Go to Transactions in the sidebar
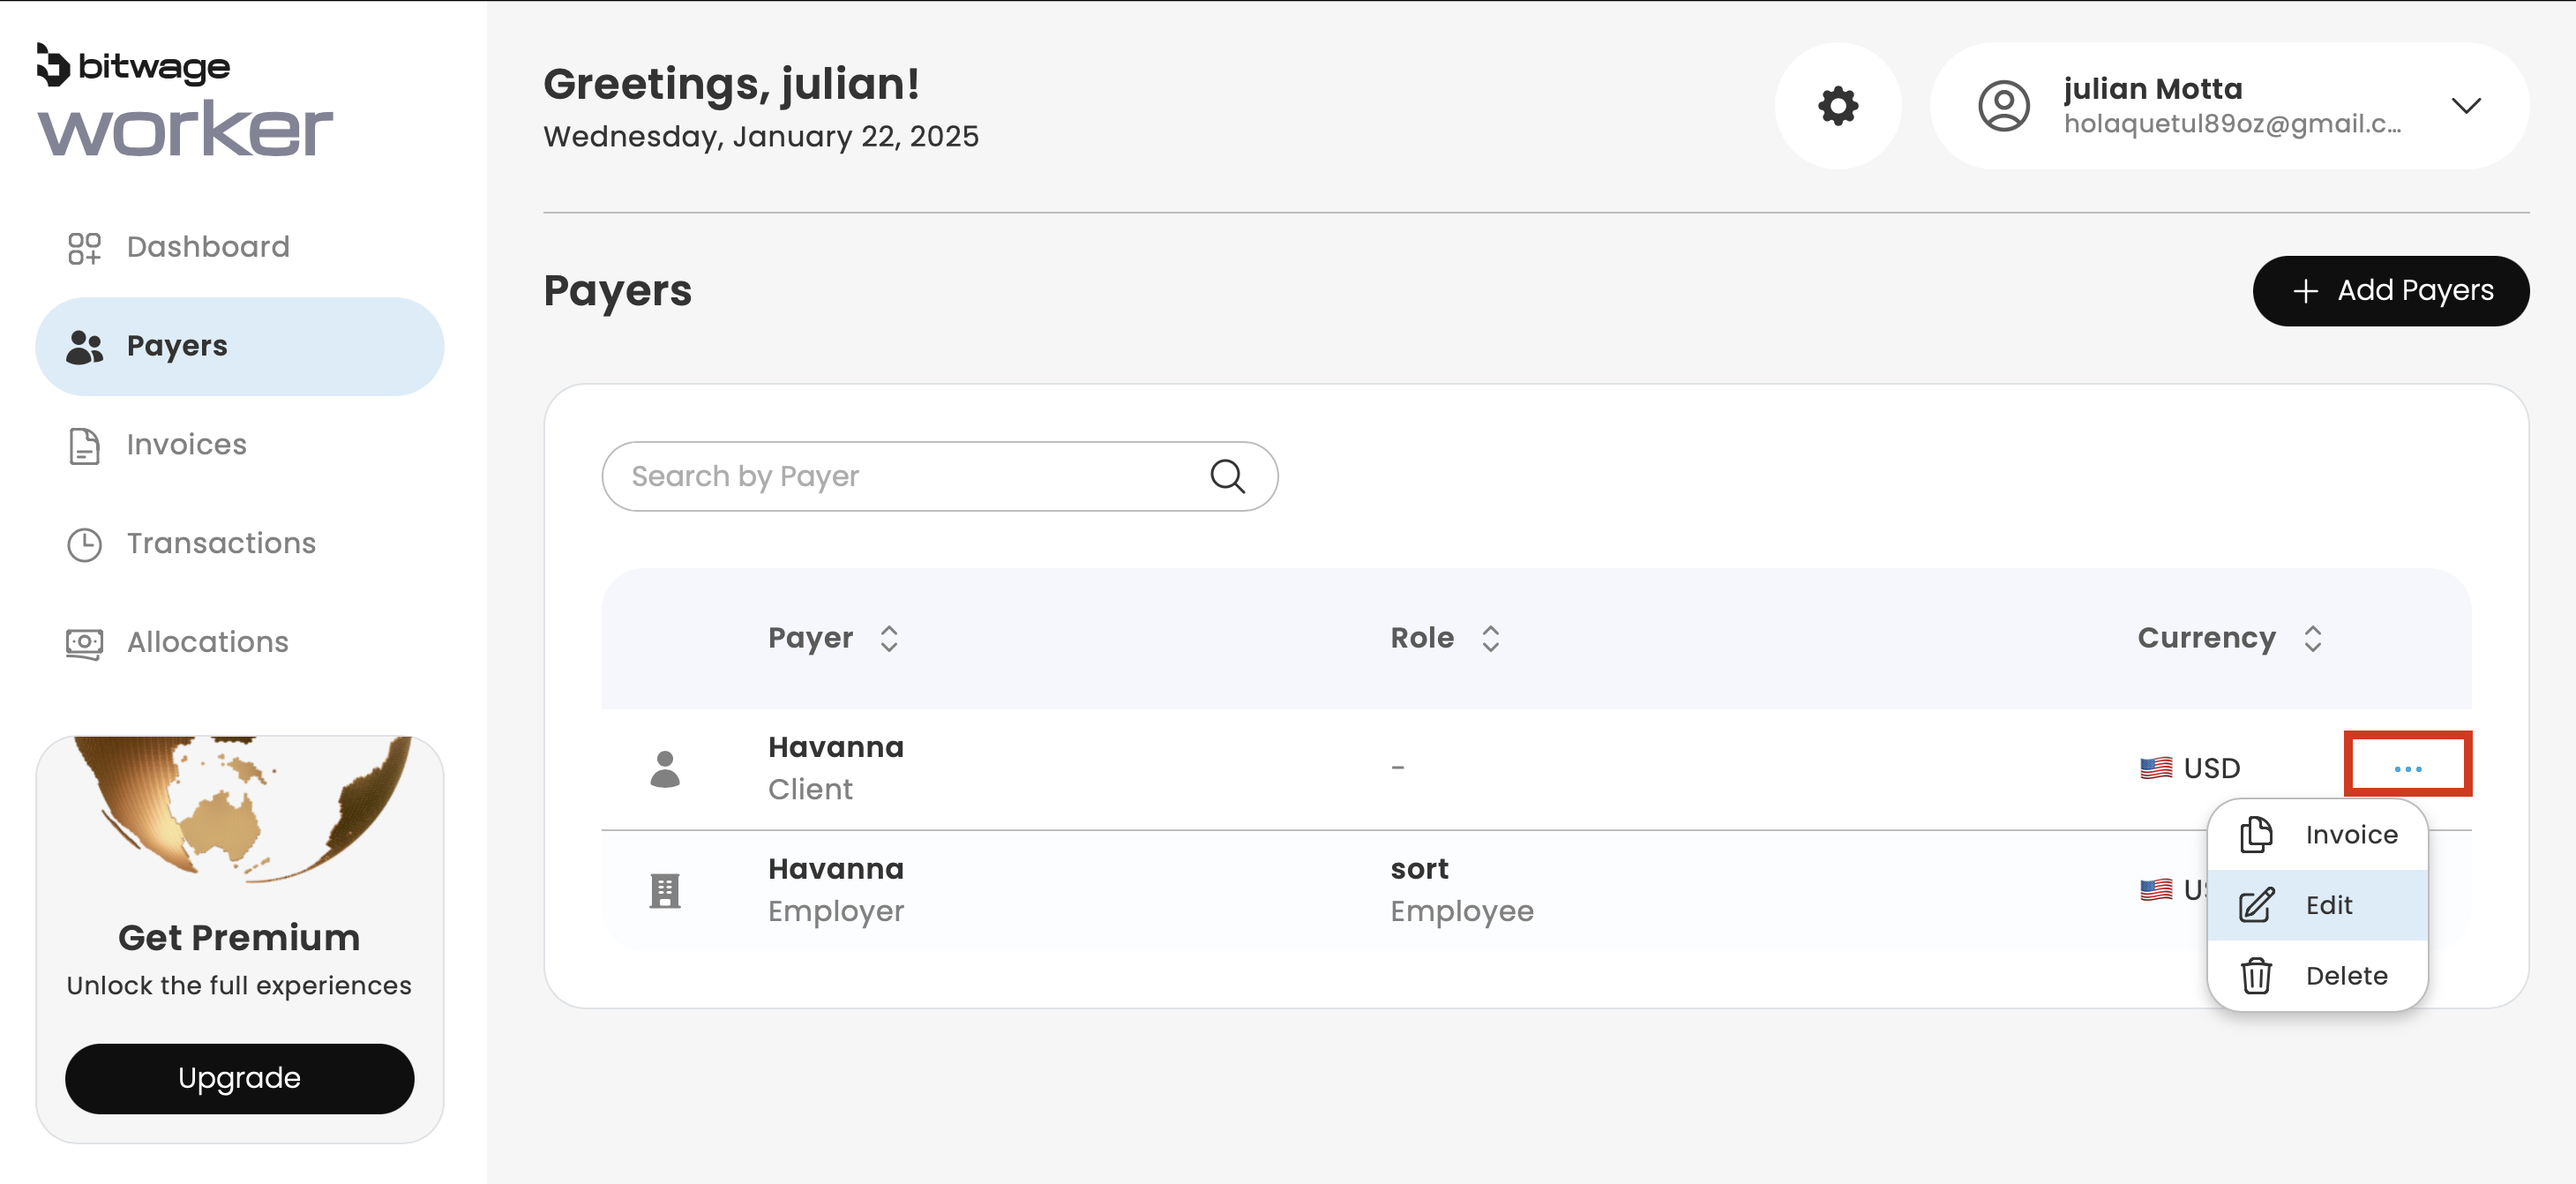Image resolution: width=2576 pixels, height=1184 pixels. 221,543
